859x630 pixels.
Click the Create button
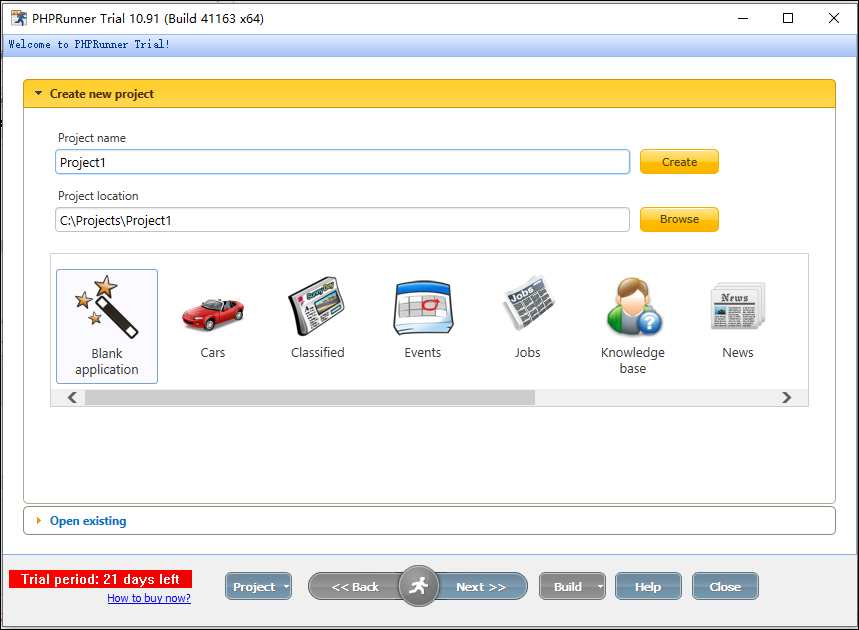pos(679,162)
